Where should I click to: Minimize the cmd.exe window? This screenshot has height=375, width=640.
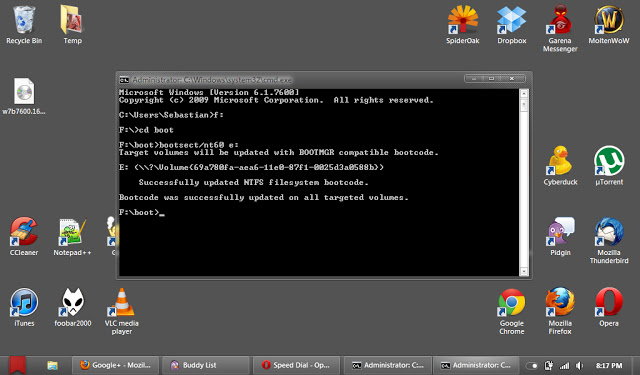tap(474, 78)
